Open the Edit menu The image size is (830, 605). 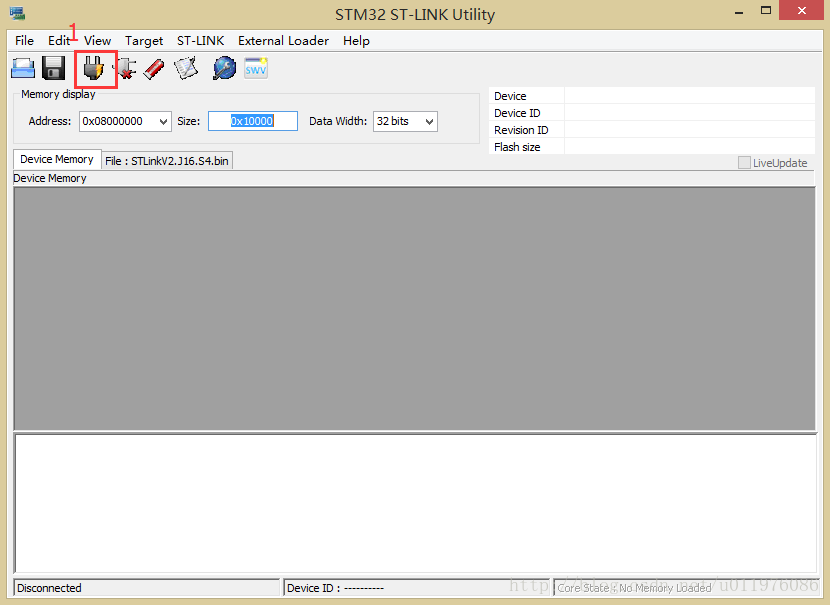[59, 41]
